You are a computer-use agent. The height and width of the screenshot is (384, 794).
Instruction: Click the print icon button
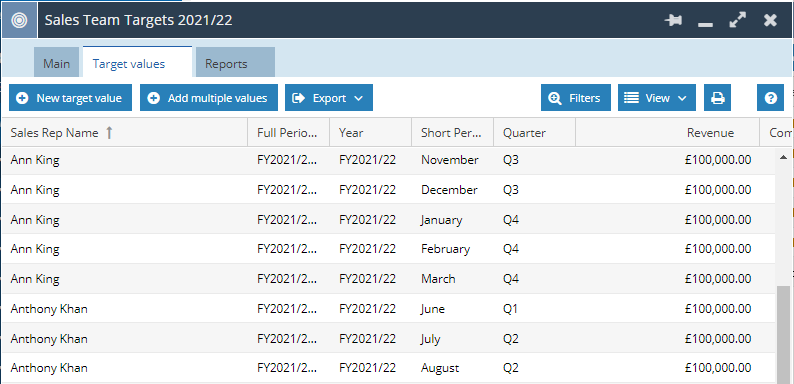click(718, 98)
